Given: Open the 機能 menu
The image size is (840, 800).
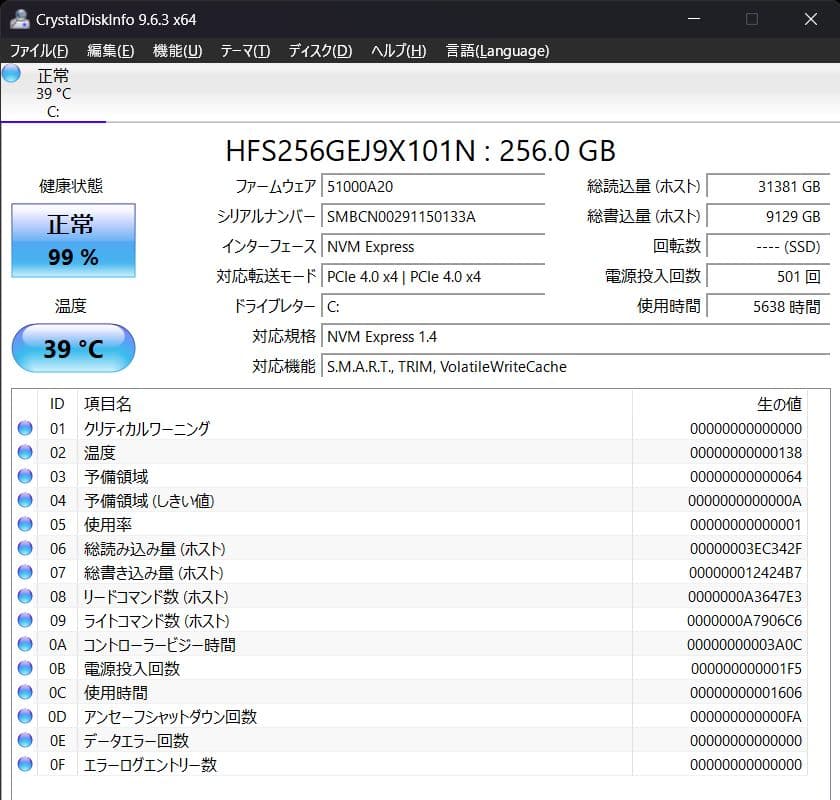Looking at the screenshot, I should (x=178, y=51).
